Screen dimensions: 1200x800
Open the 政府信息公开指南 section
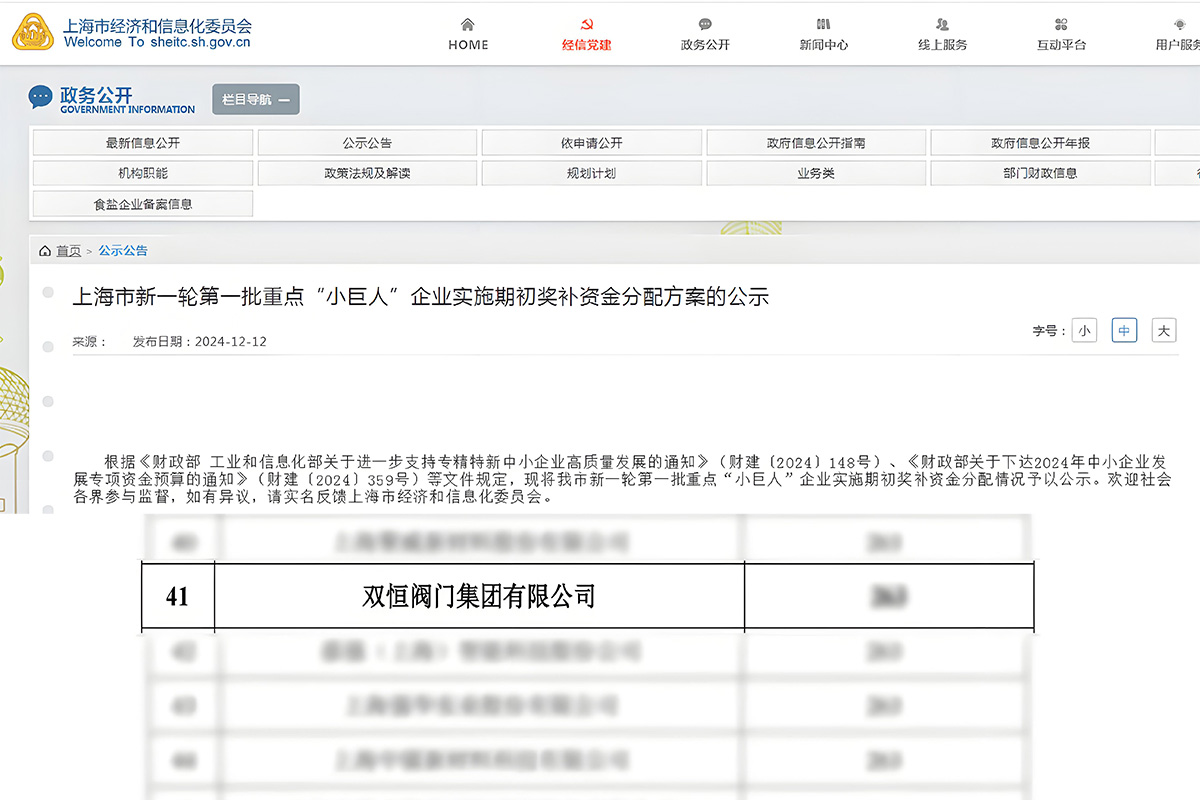(816, 143)
